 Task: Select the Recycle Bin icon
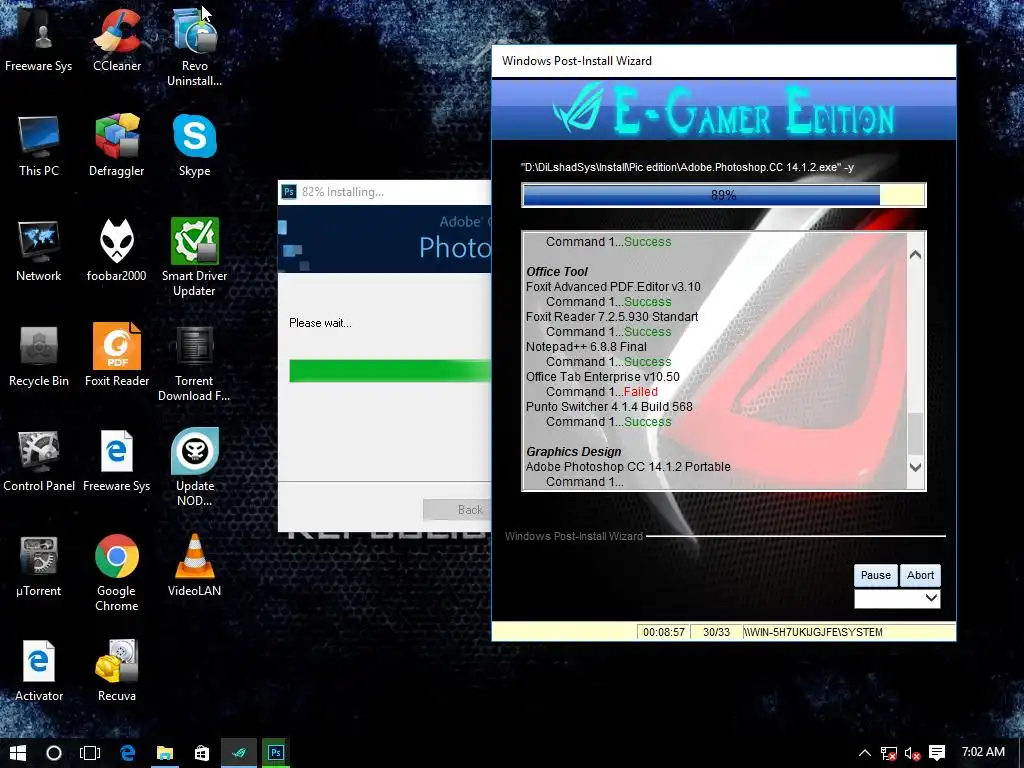(x=39, y=356)
